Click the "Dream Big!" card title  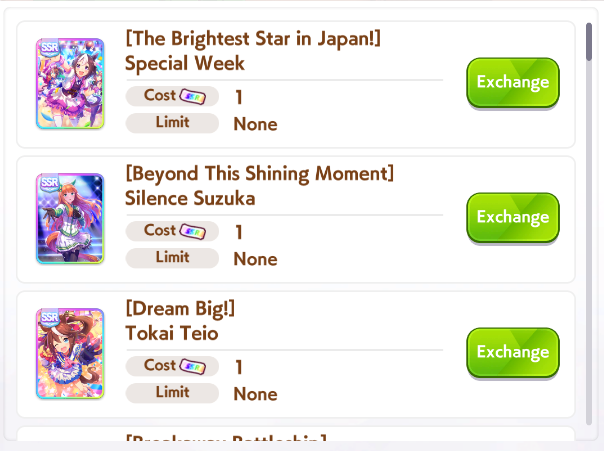[x=180, y=309]
